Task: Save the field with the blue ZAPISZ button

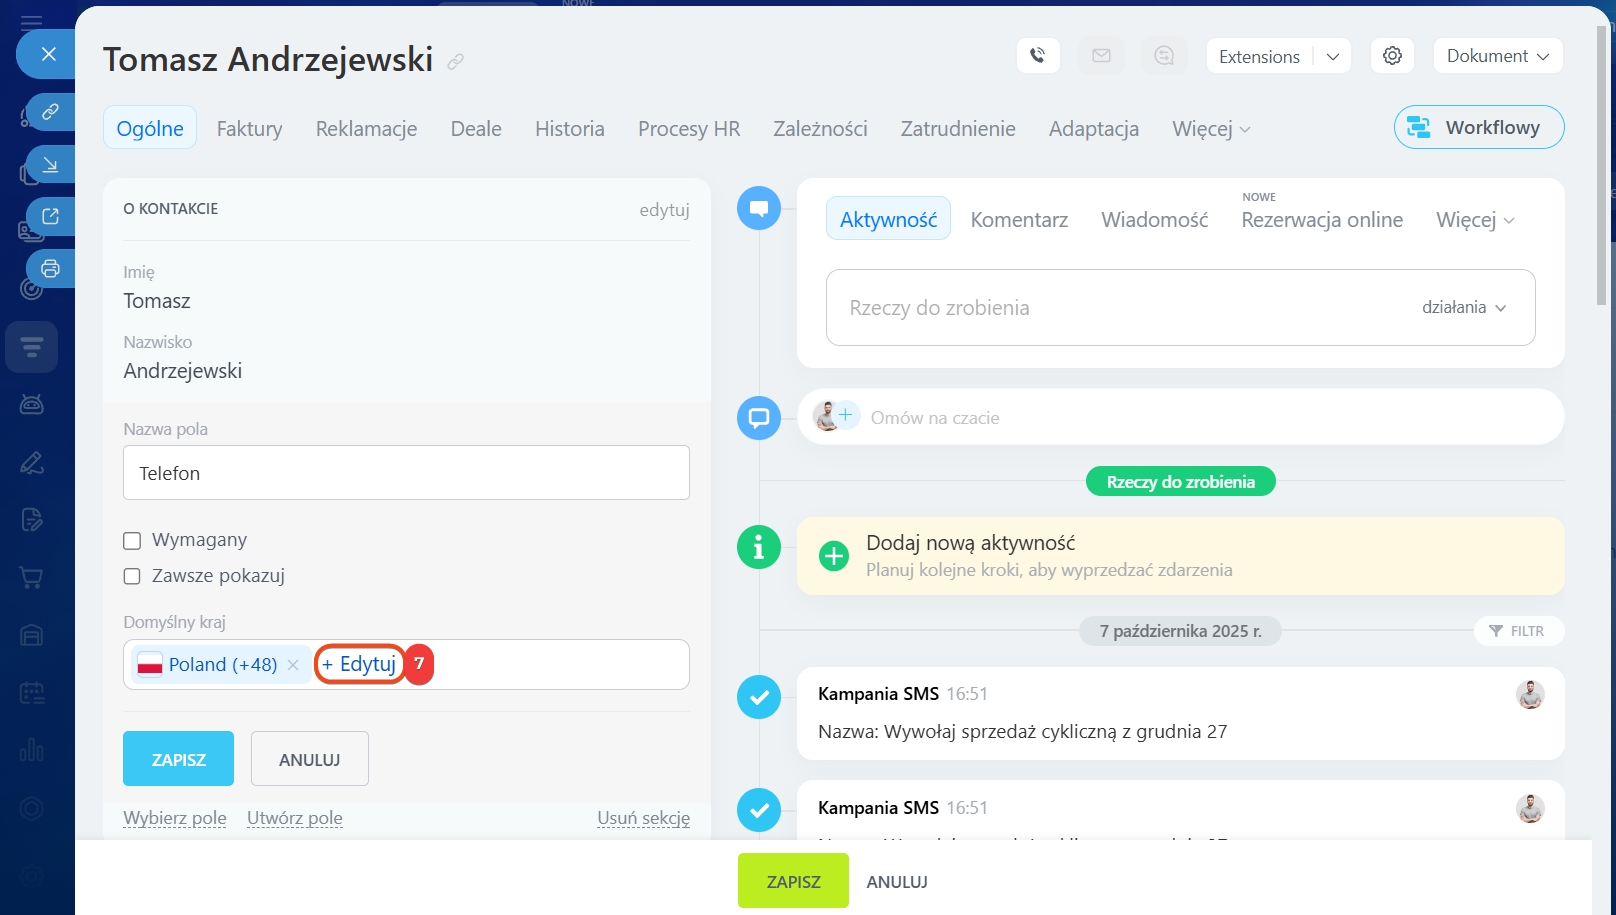Action: tap(179, 759)
